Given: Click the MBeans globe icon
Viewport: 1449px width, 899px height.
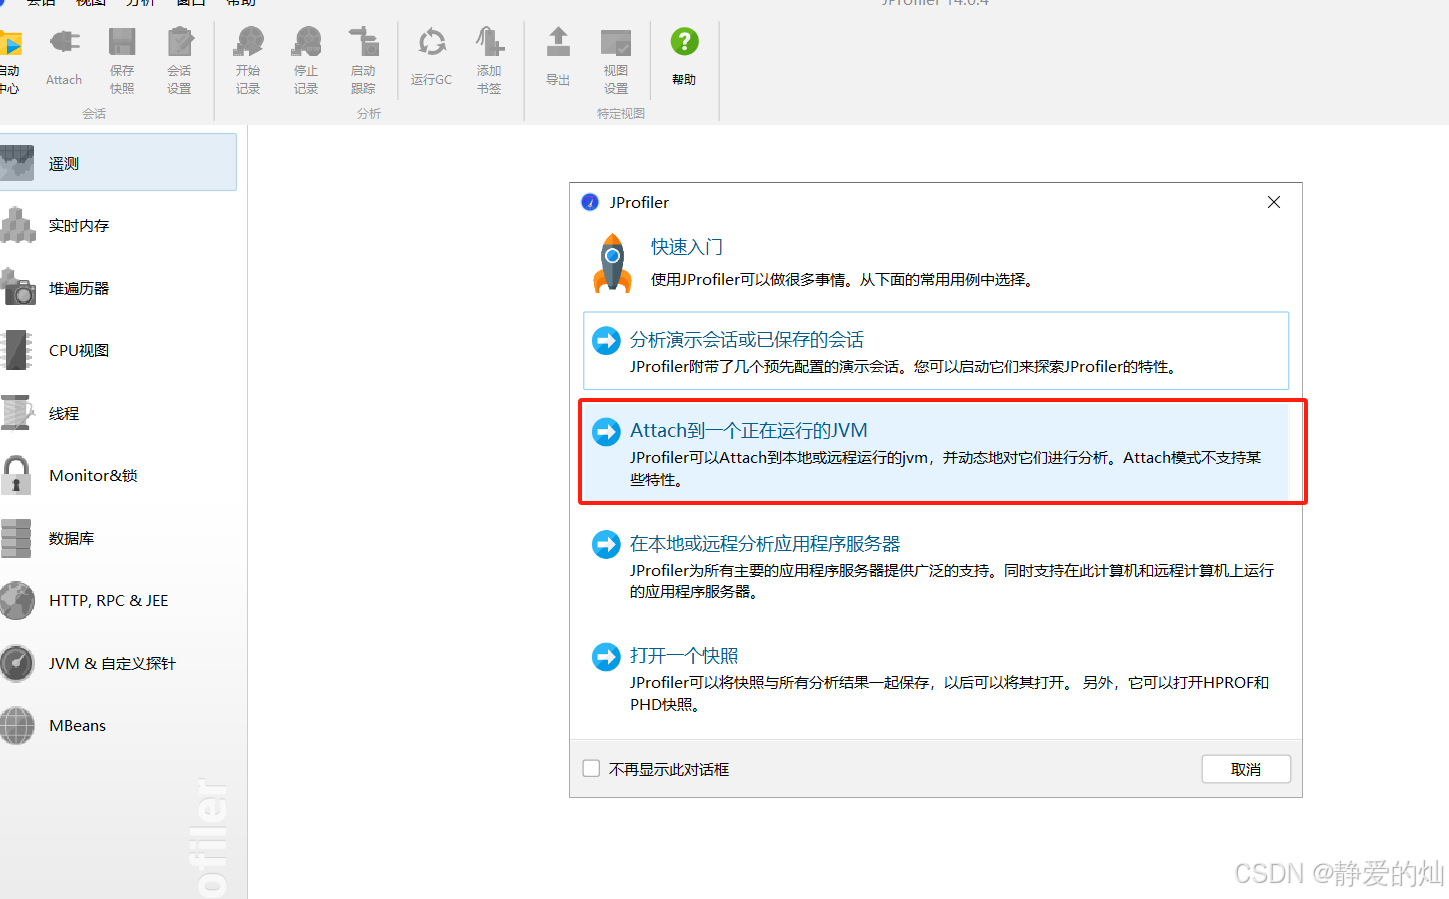Looking at the screenshot, I should coord(17,725).
